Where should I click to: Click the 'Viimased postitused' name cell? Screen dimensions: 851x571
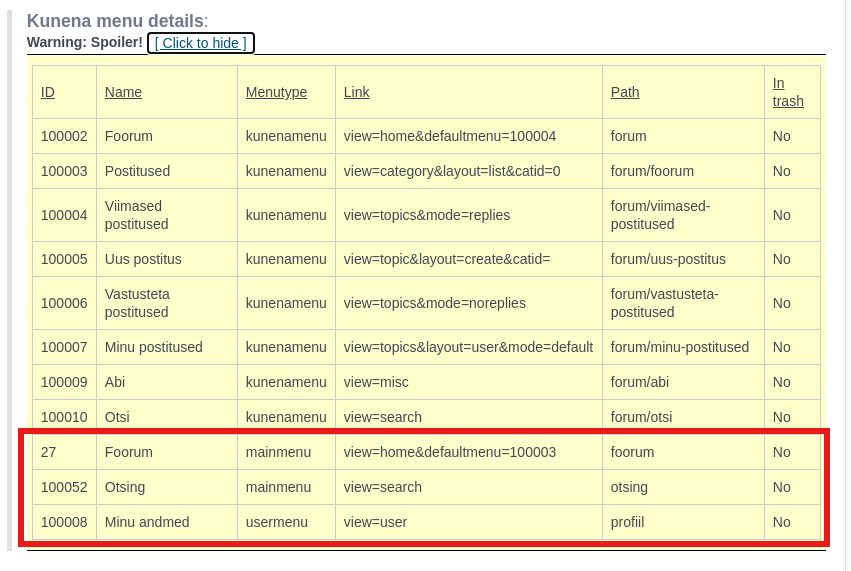(136, 215)
